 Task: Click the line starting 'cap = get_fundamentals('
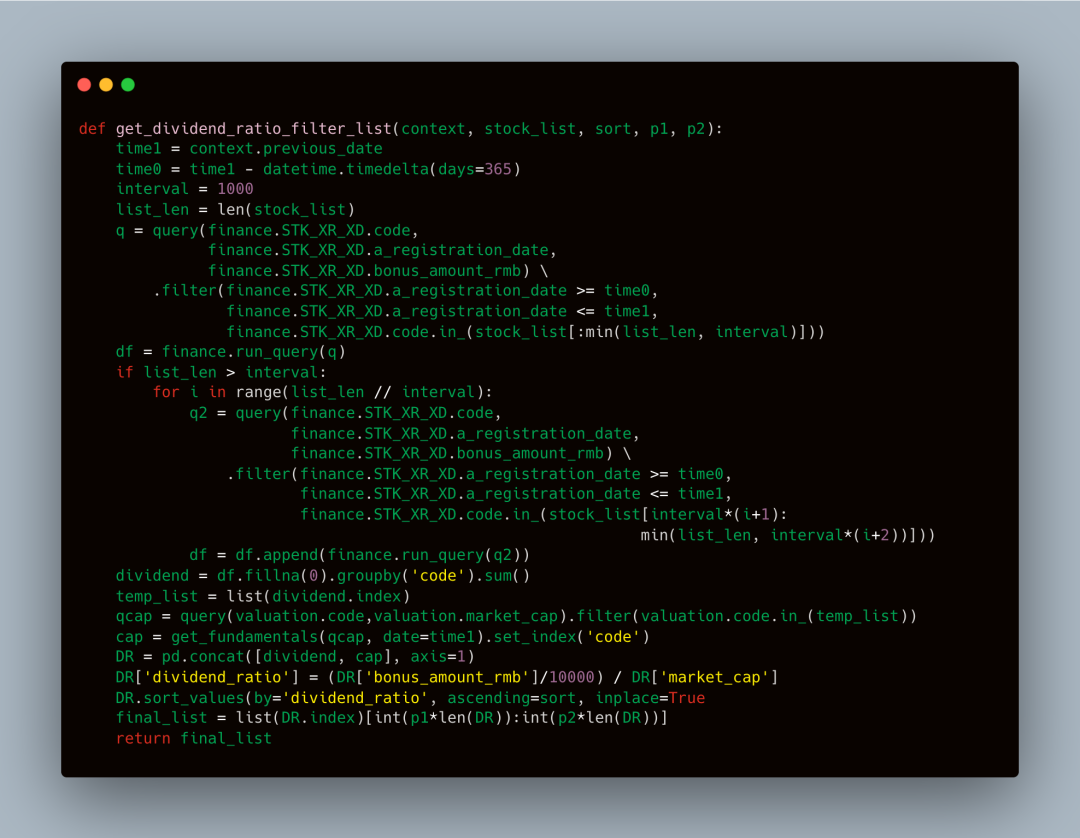(382, 637)
